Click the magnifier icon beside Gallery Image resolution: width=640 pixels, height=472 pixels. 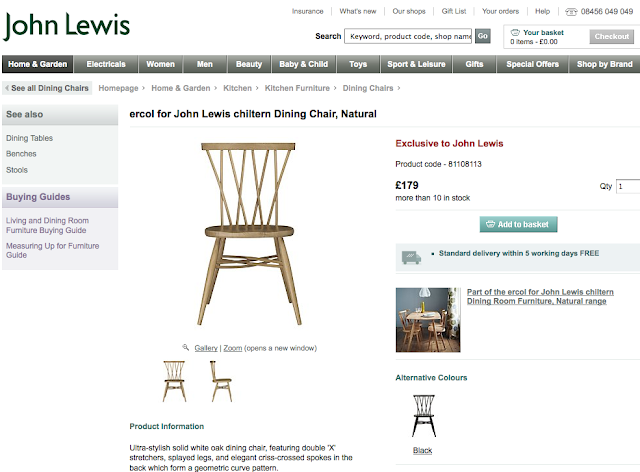[186, 347]
